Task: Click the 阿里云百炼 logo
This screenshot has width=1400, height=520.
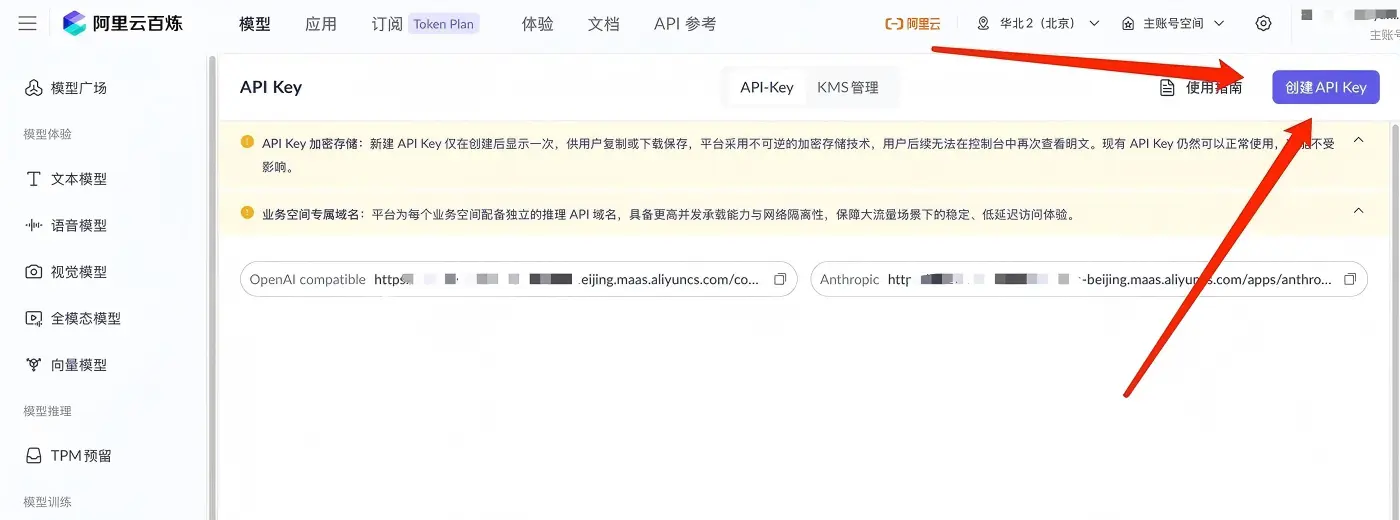Action: coord(122,23)
